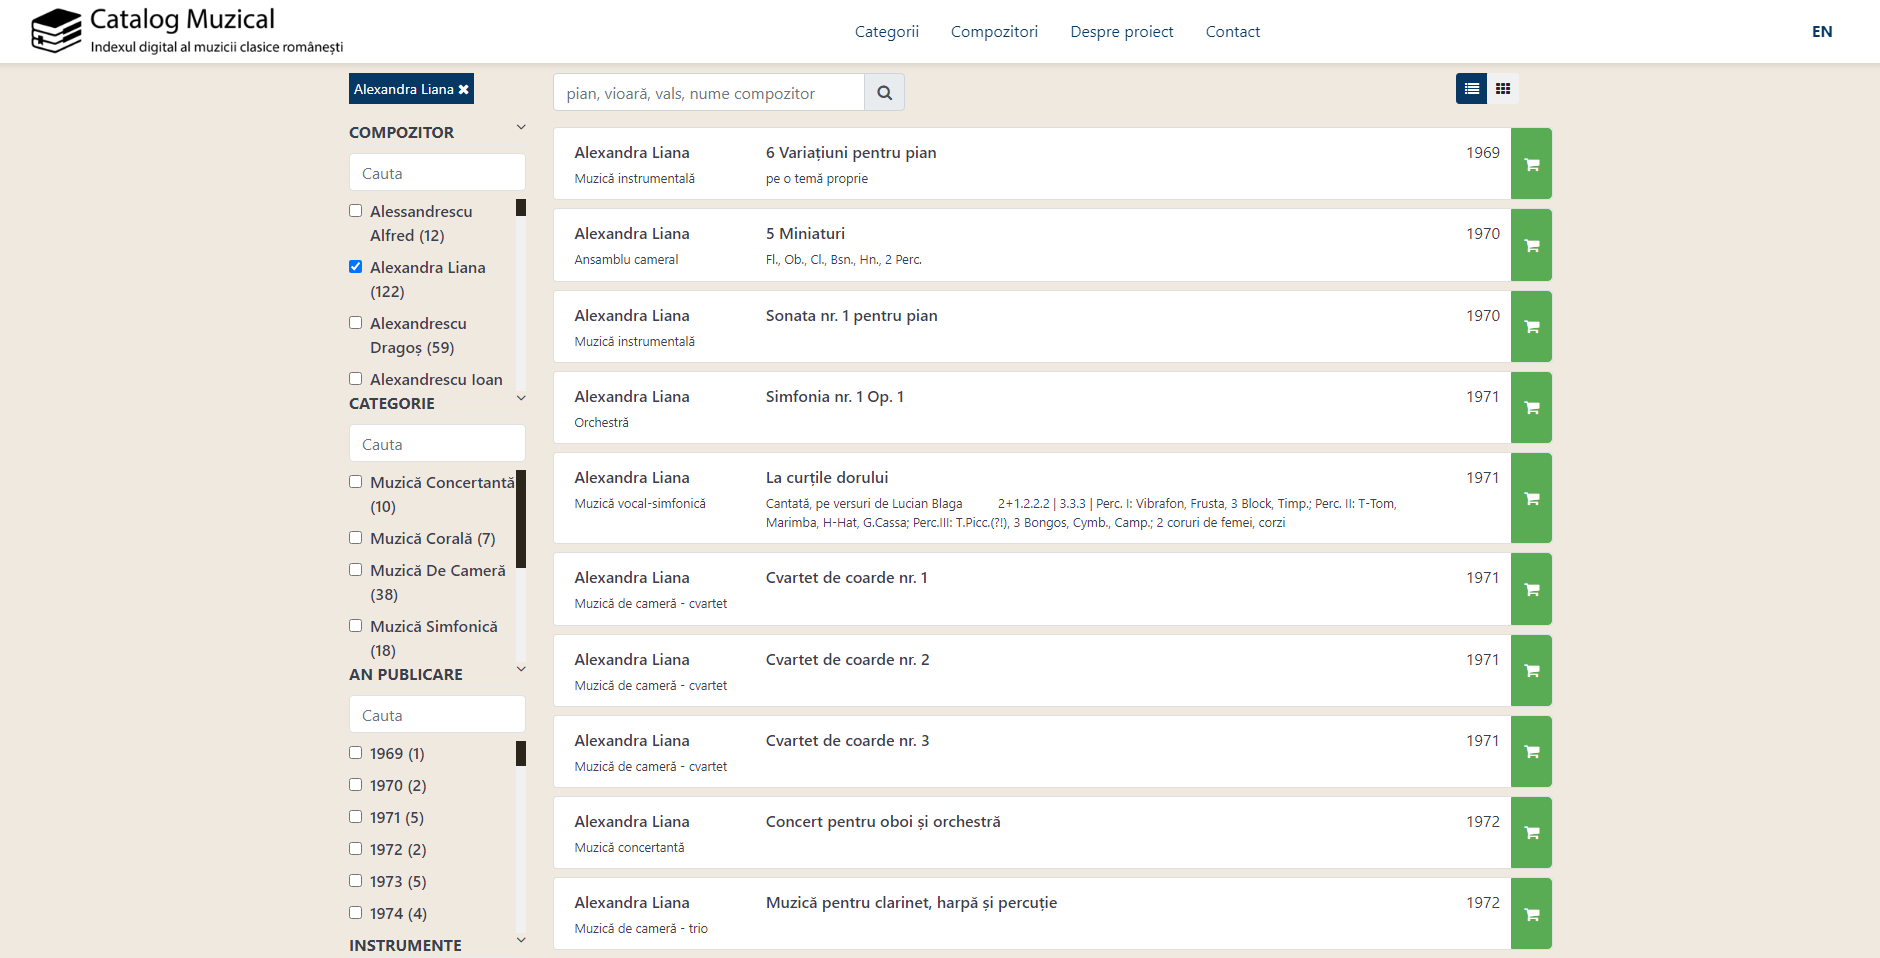
Task: Add Cvartet de coarde nr. 2 to cart
Action: coord(1530,671)
